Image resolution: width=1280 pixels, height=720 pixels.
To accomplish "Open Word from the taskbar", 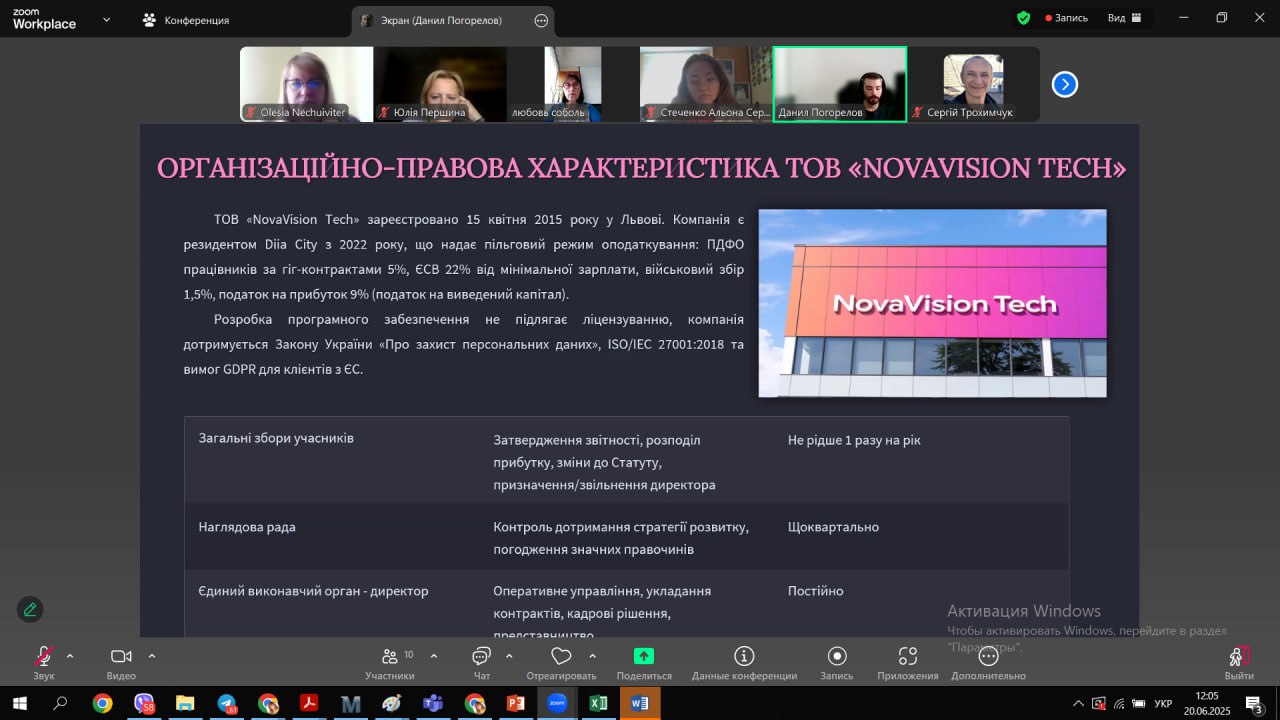I will click(x=640, y=703).
